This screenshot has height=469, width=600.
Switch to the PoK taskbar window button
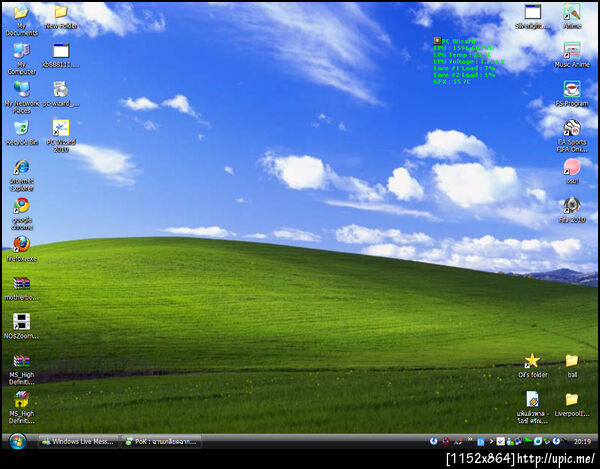tap(161, 441)
